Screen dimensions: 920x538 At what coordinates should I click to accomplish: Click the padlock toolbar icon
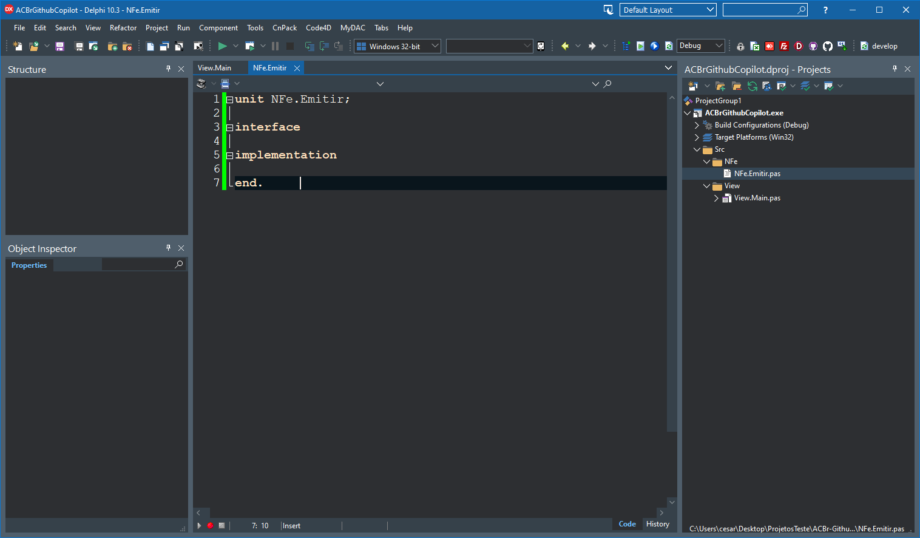tap(740, 46)
